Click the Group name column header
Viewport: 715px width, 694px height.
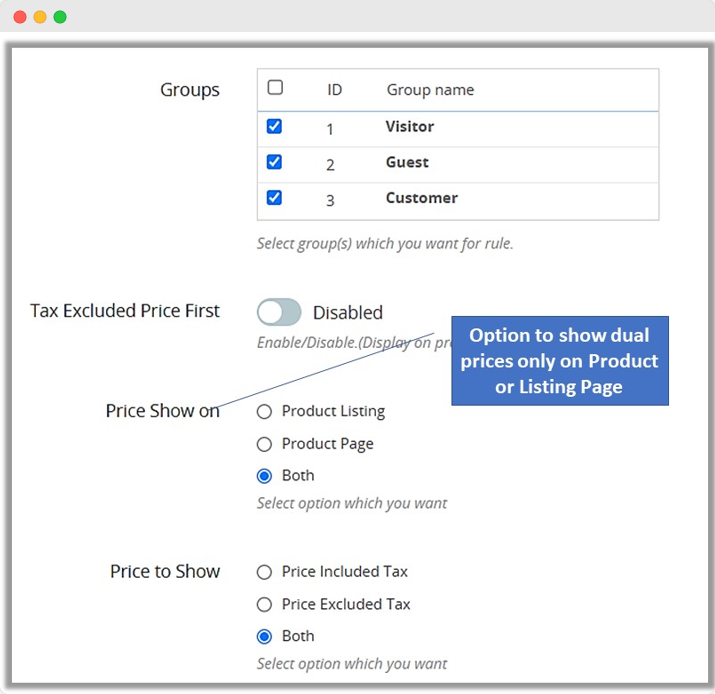pyautogui.click(x=430, y=90)
